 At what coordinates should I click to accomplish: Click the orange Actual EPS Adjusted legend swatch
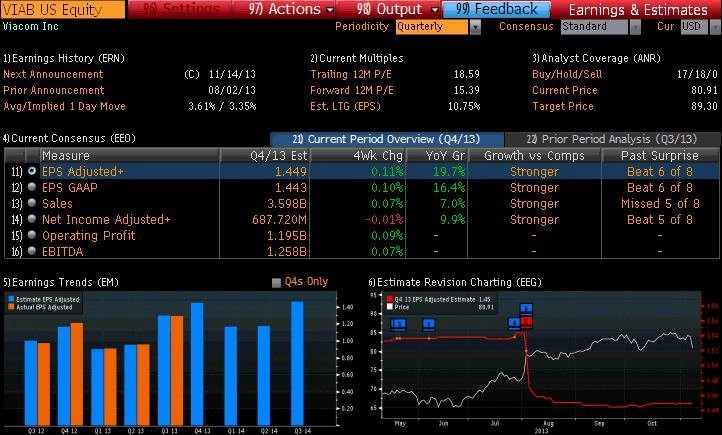point(12,307)
